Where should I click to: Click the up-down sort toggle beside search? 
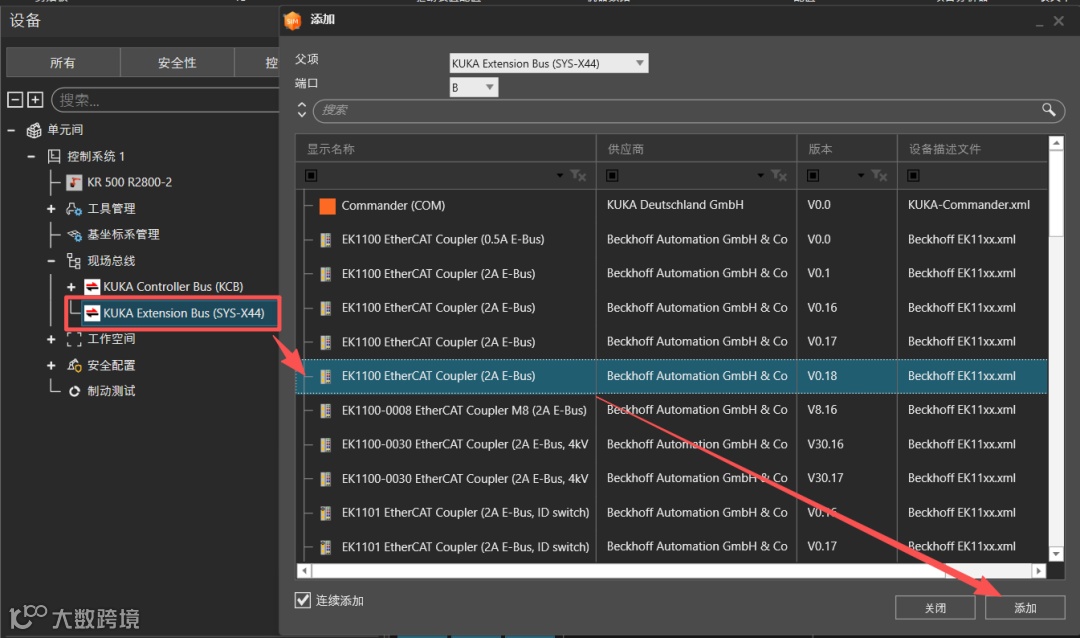tap(302, 110)
